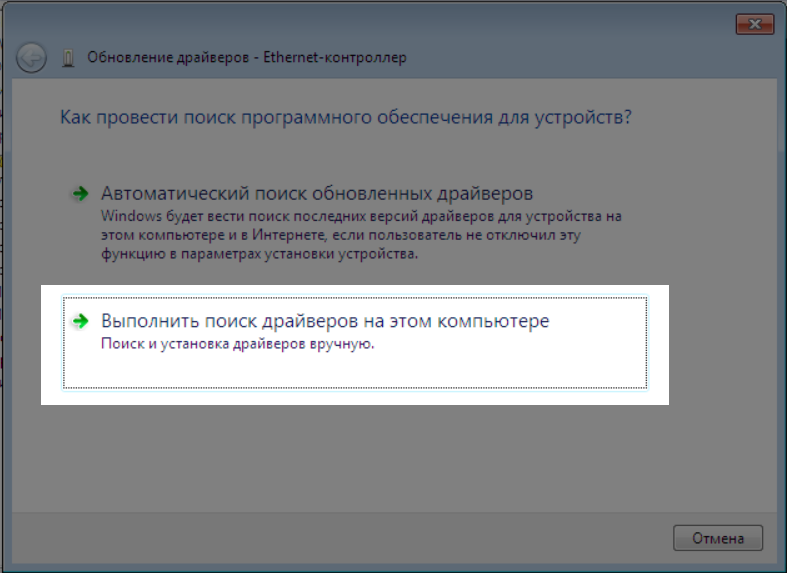Click green arrow beside automatic driver search
This screenshot has width=787, height=573.
(x=80, y=193)
